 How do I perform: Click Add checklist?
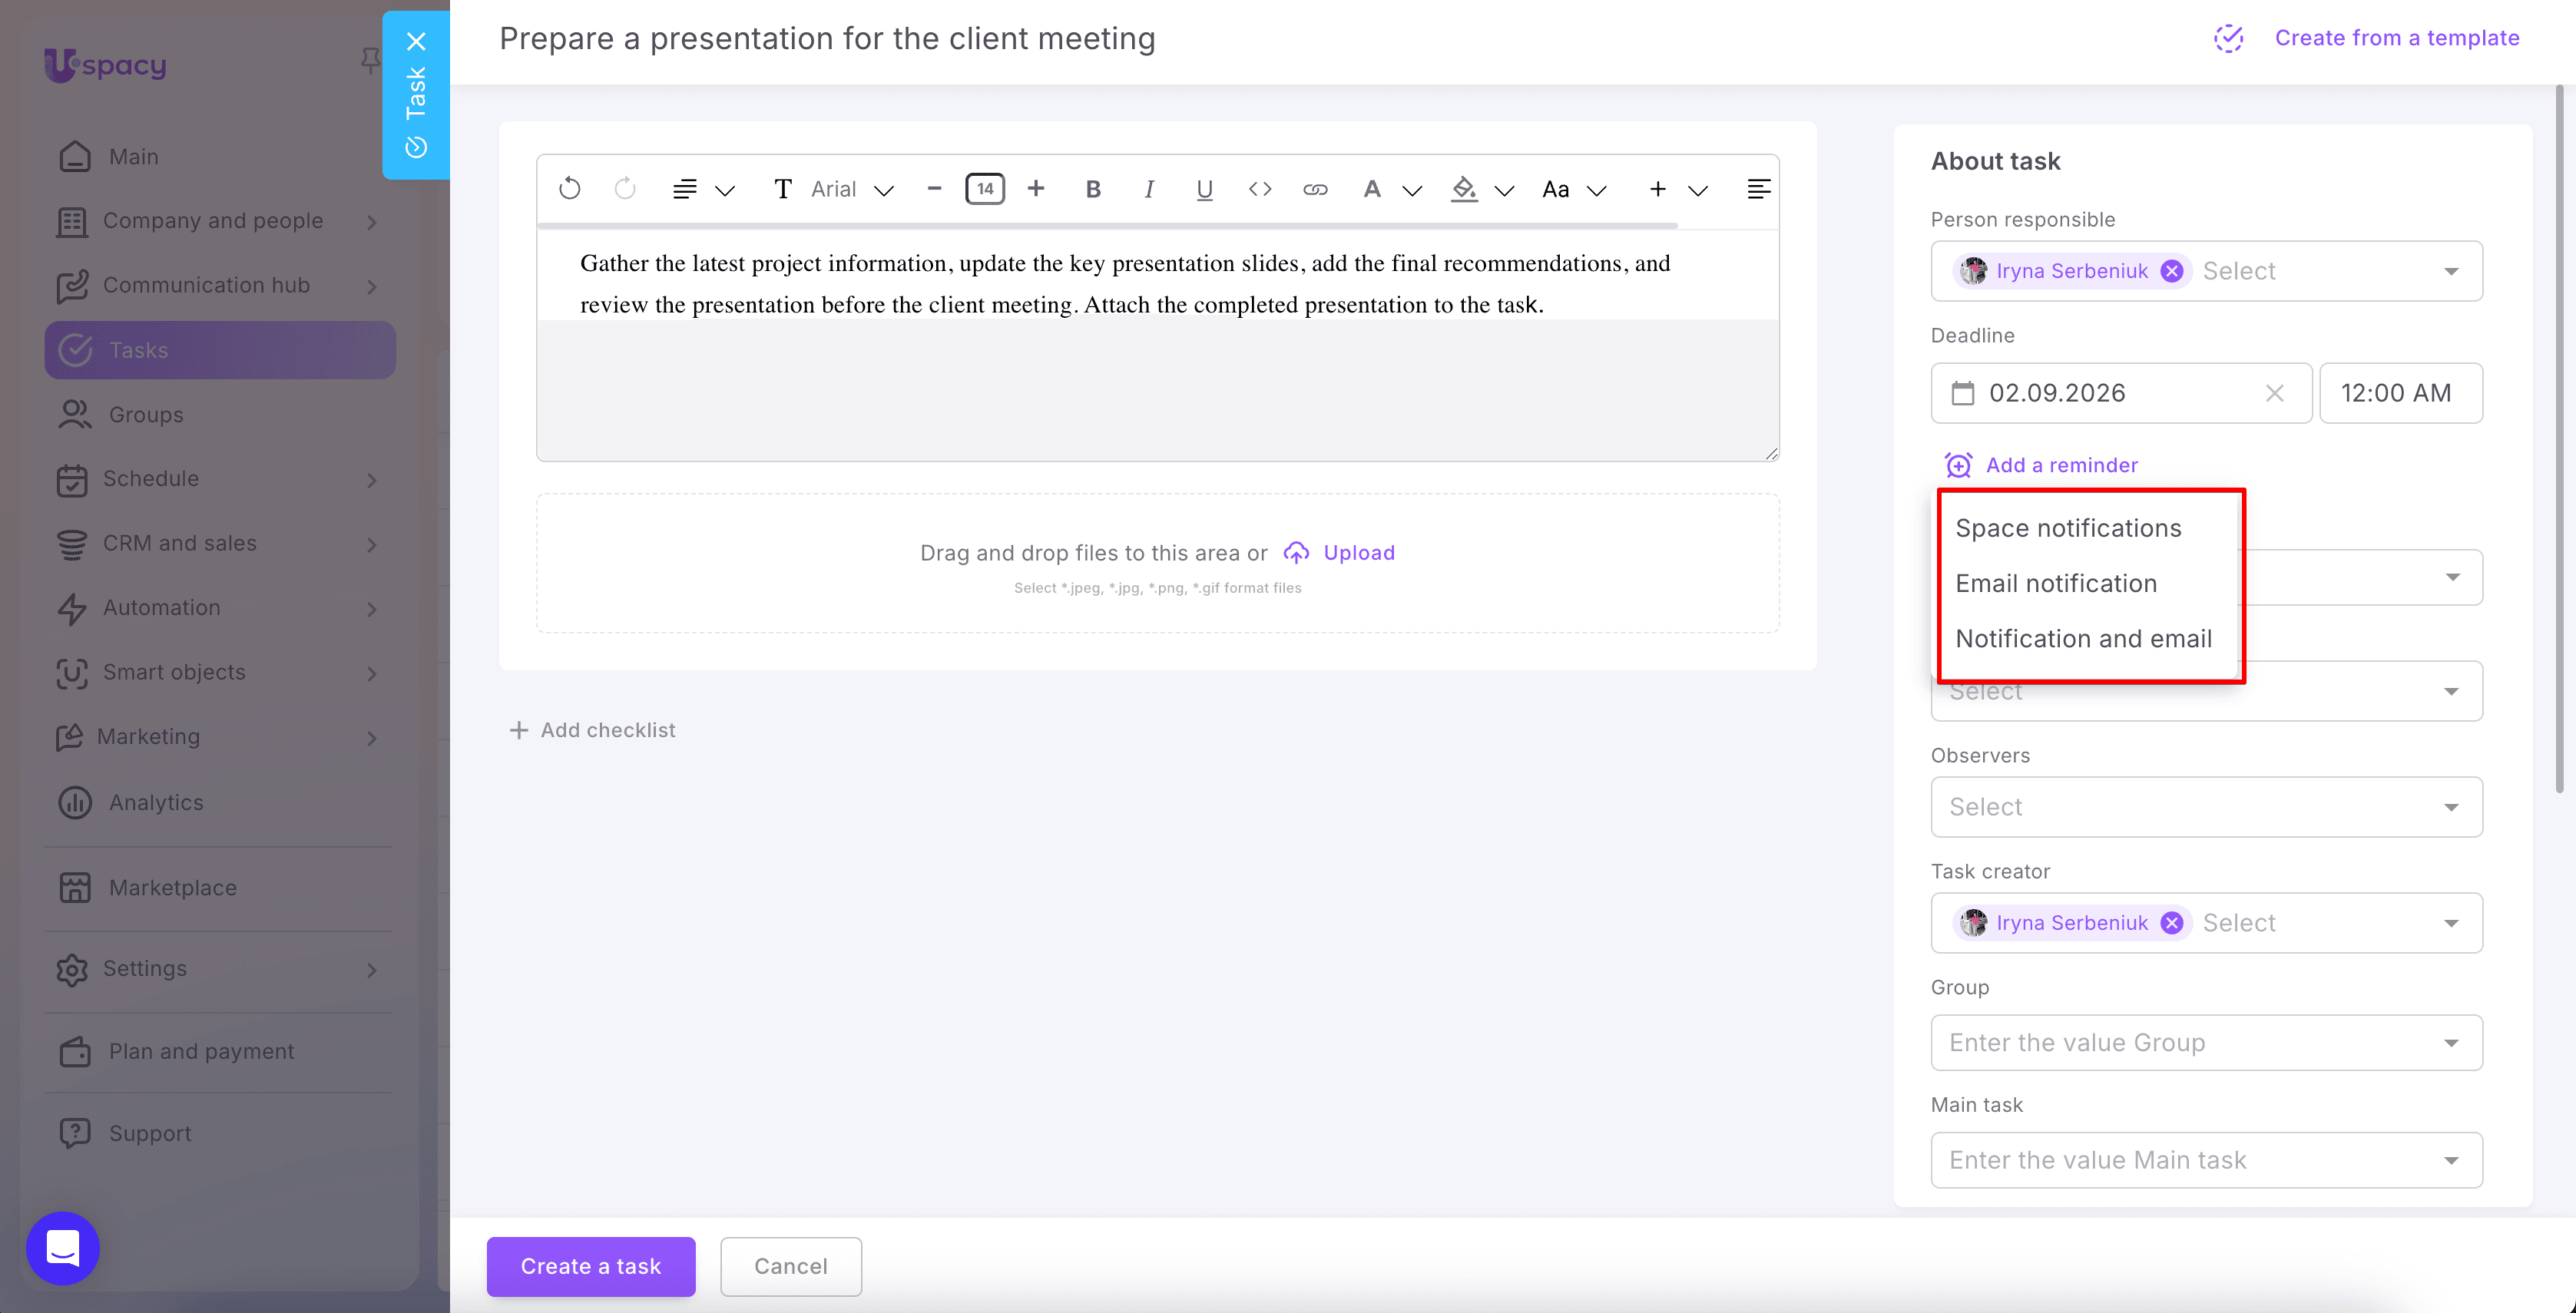pyautogui.click(x=592, y=730)
